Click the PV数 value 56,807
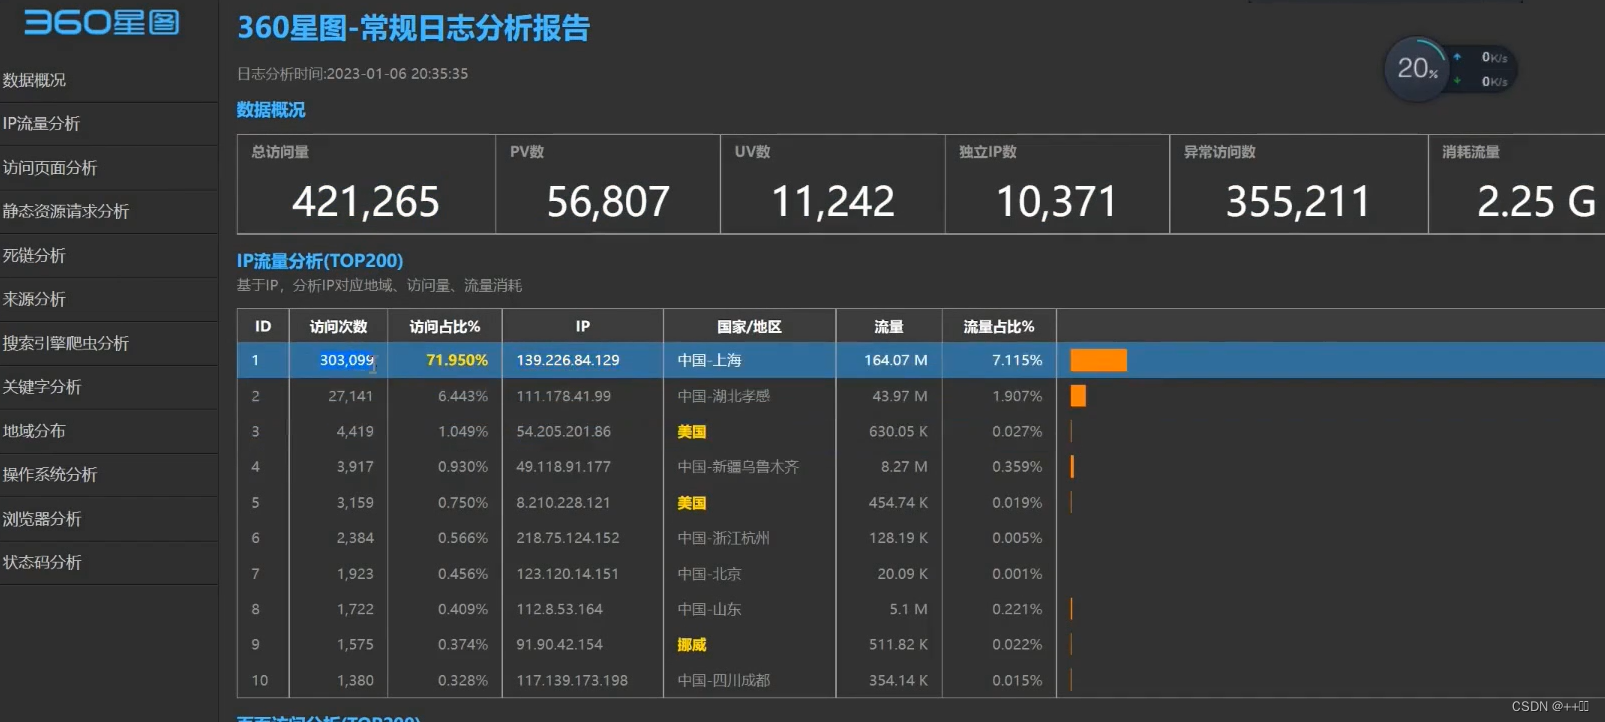Image resolution: width=1605 pixels, height=722 pixels. pos(608,202)
